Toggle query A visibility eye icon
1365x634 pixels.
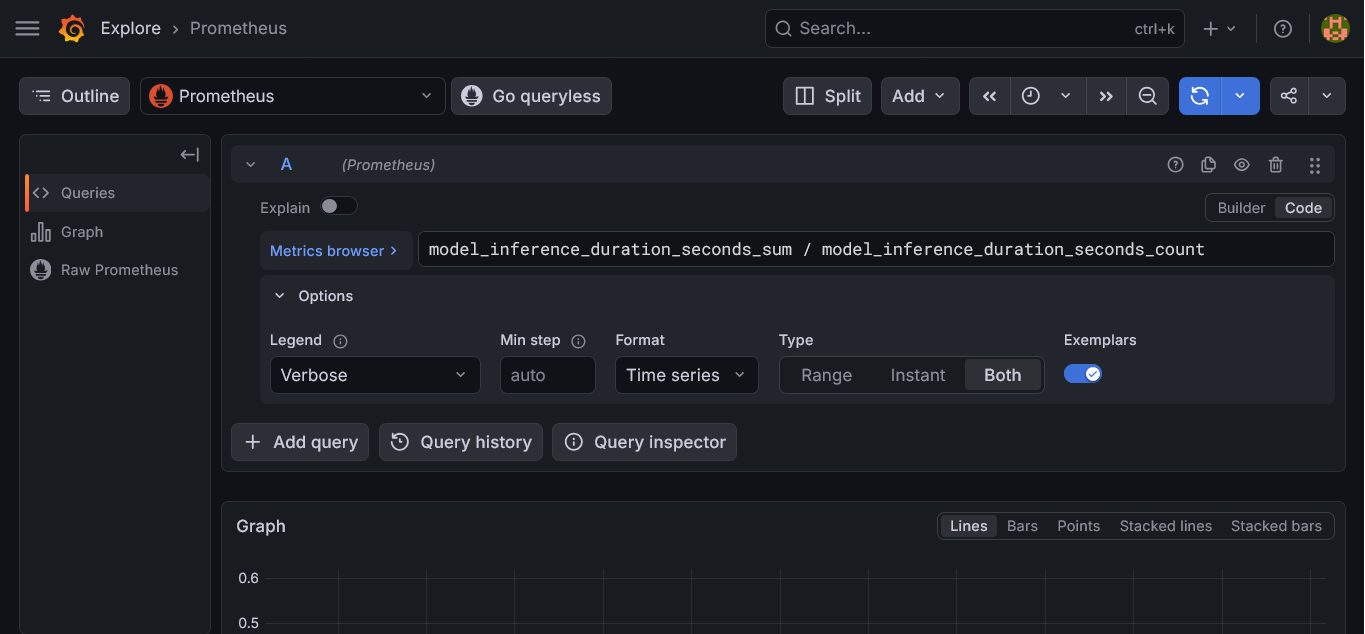[x=1242, y=165]
